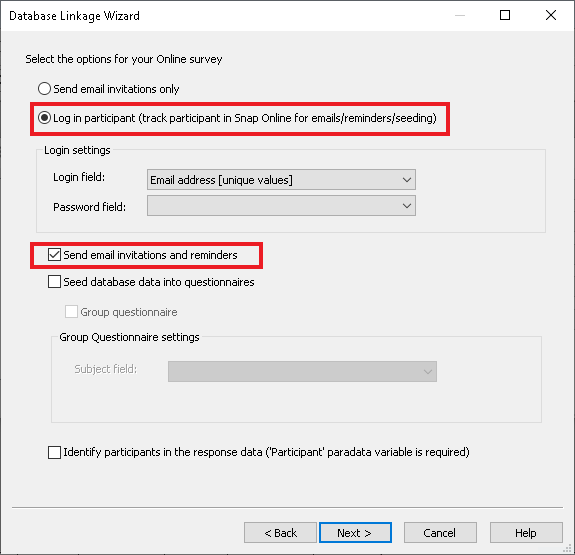Expand the Password field dropdown
The height and width of the screenshot is (555, 575).
281,205
